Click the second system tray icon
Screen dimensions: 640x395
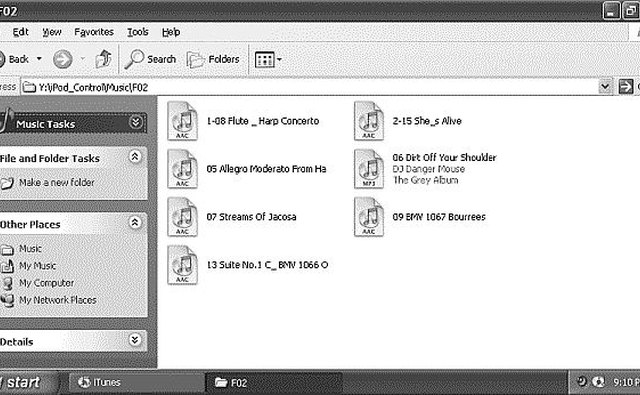coord(598,382)
